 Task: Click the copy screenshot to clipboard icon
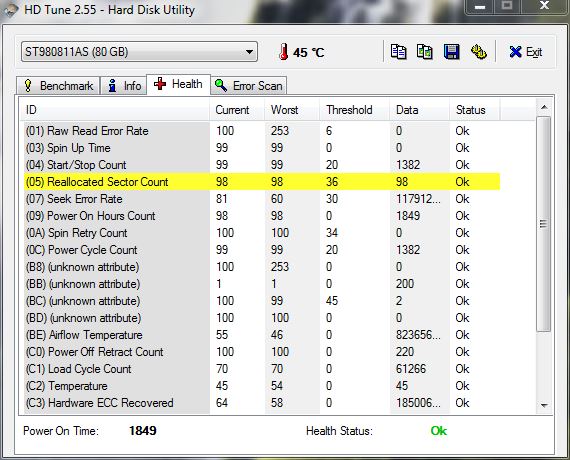click(x=425, y=52)
